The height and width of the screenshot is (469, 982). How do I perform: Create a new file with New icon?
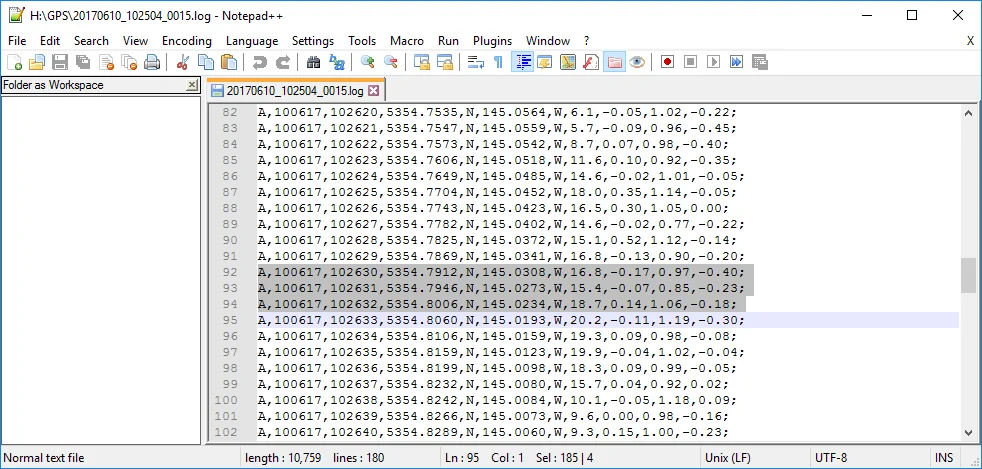click(14, 62)
